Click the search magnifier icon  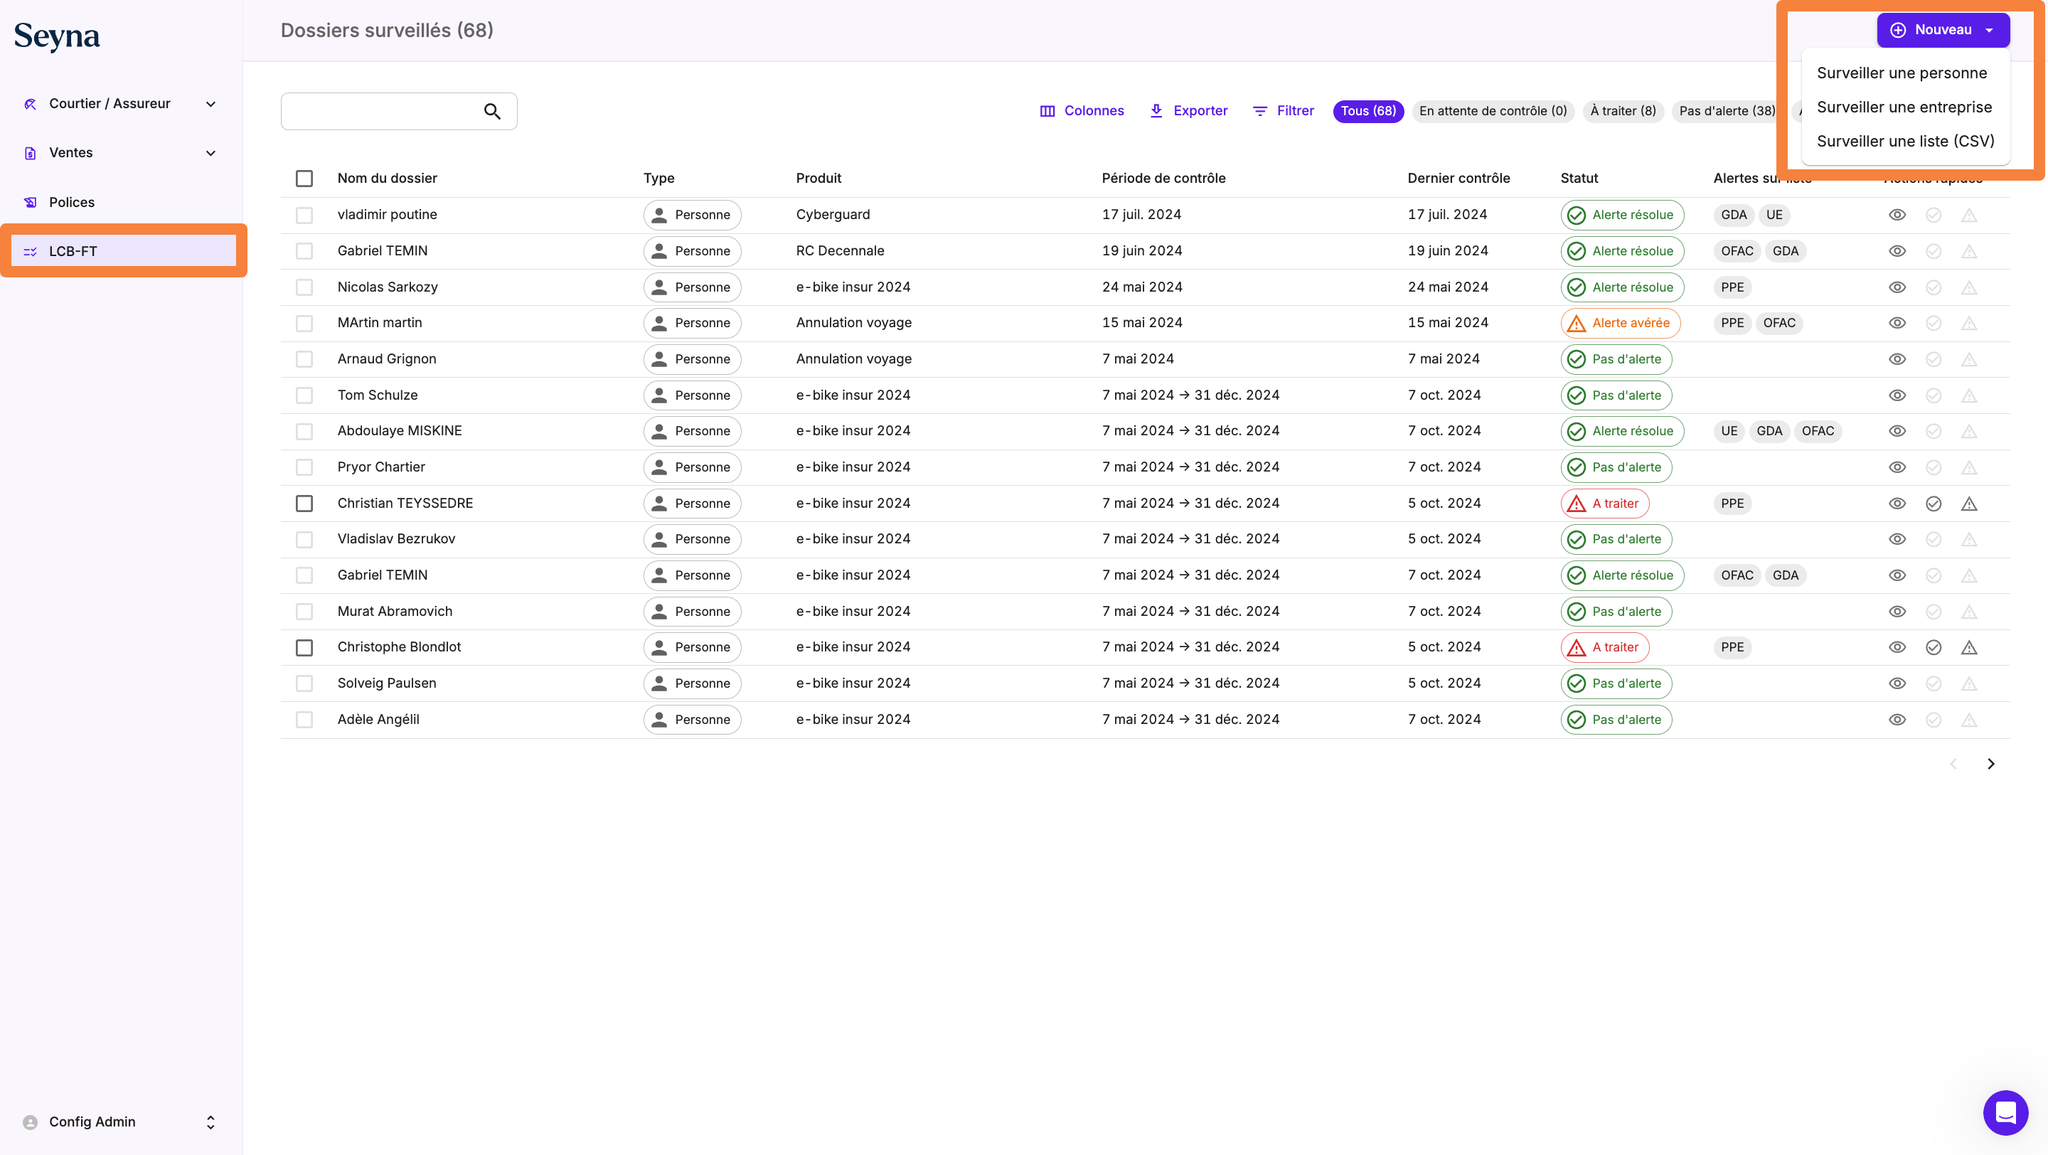(x=492, y=111)
